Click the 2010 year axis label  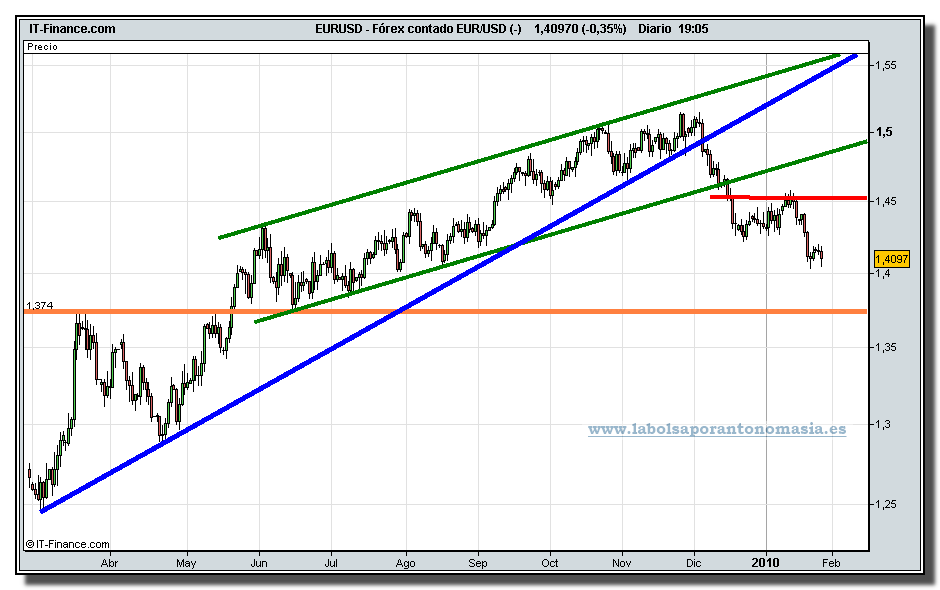[x=766, y=562]
